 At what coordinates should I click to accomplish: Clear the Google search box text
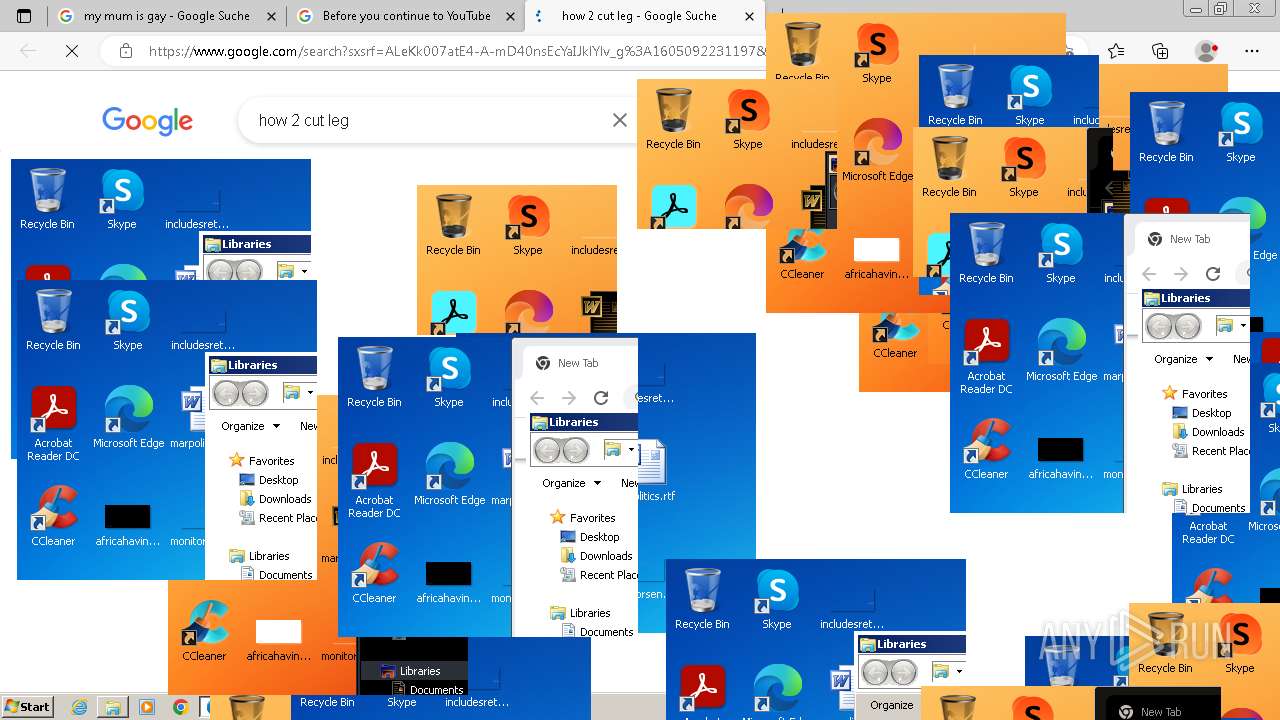(620, 120)
